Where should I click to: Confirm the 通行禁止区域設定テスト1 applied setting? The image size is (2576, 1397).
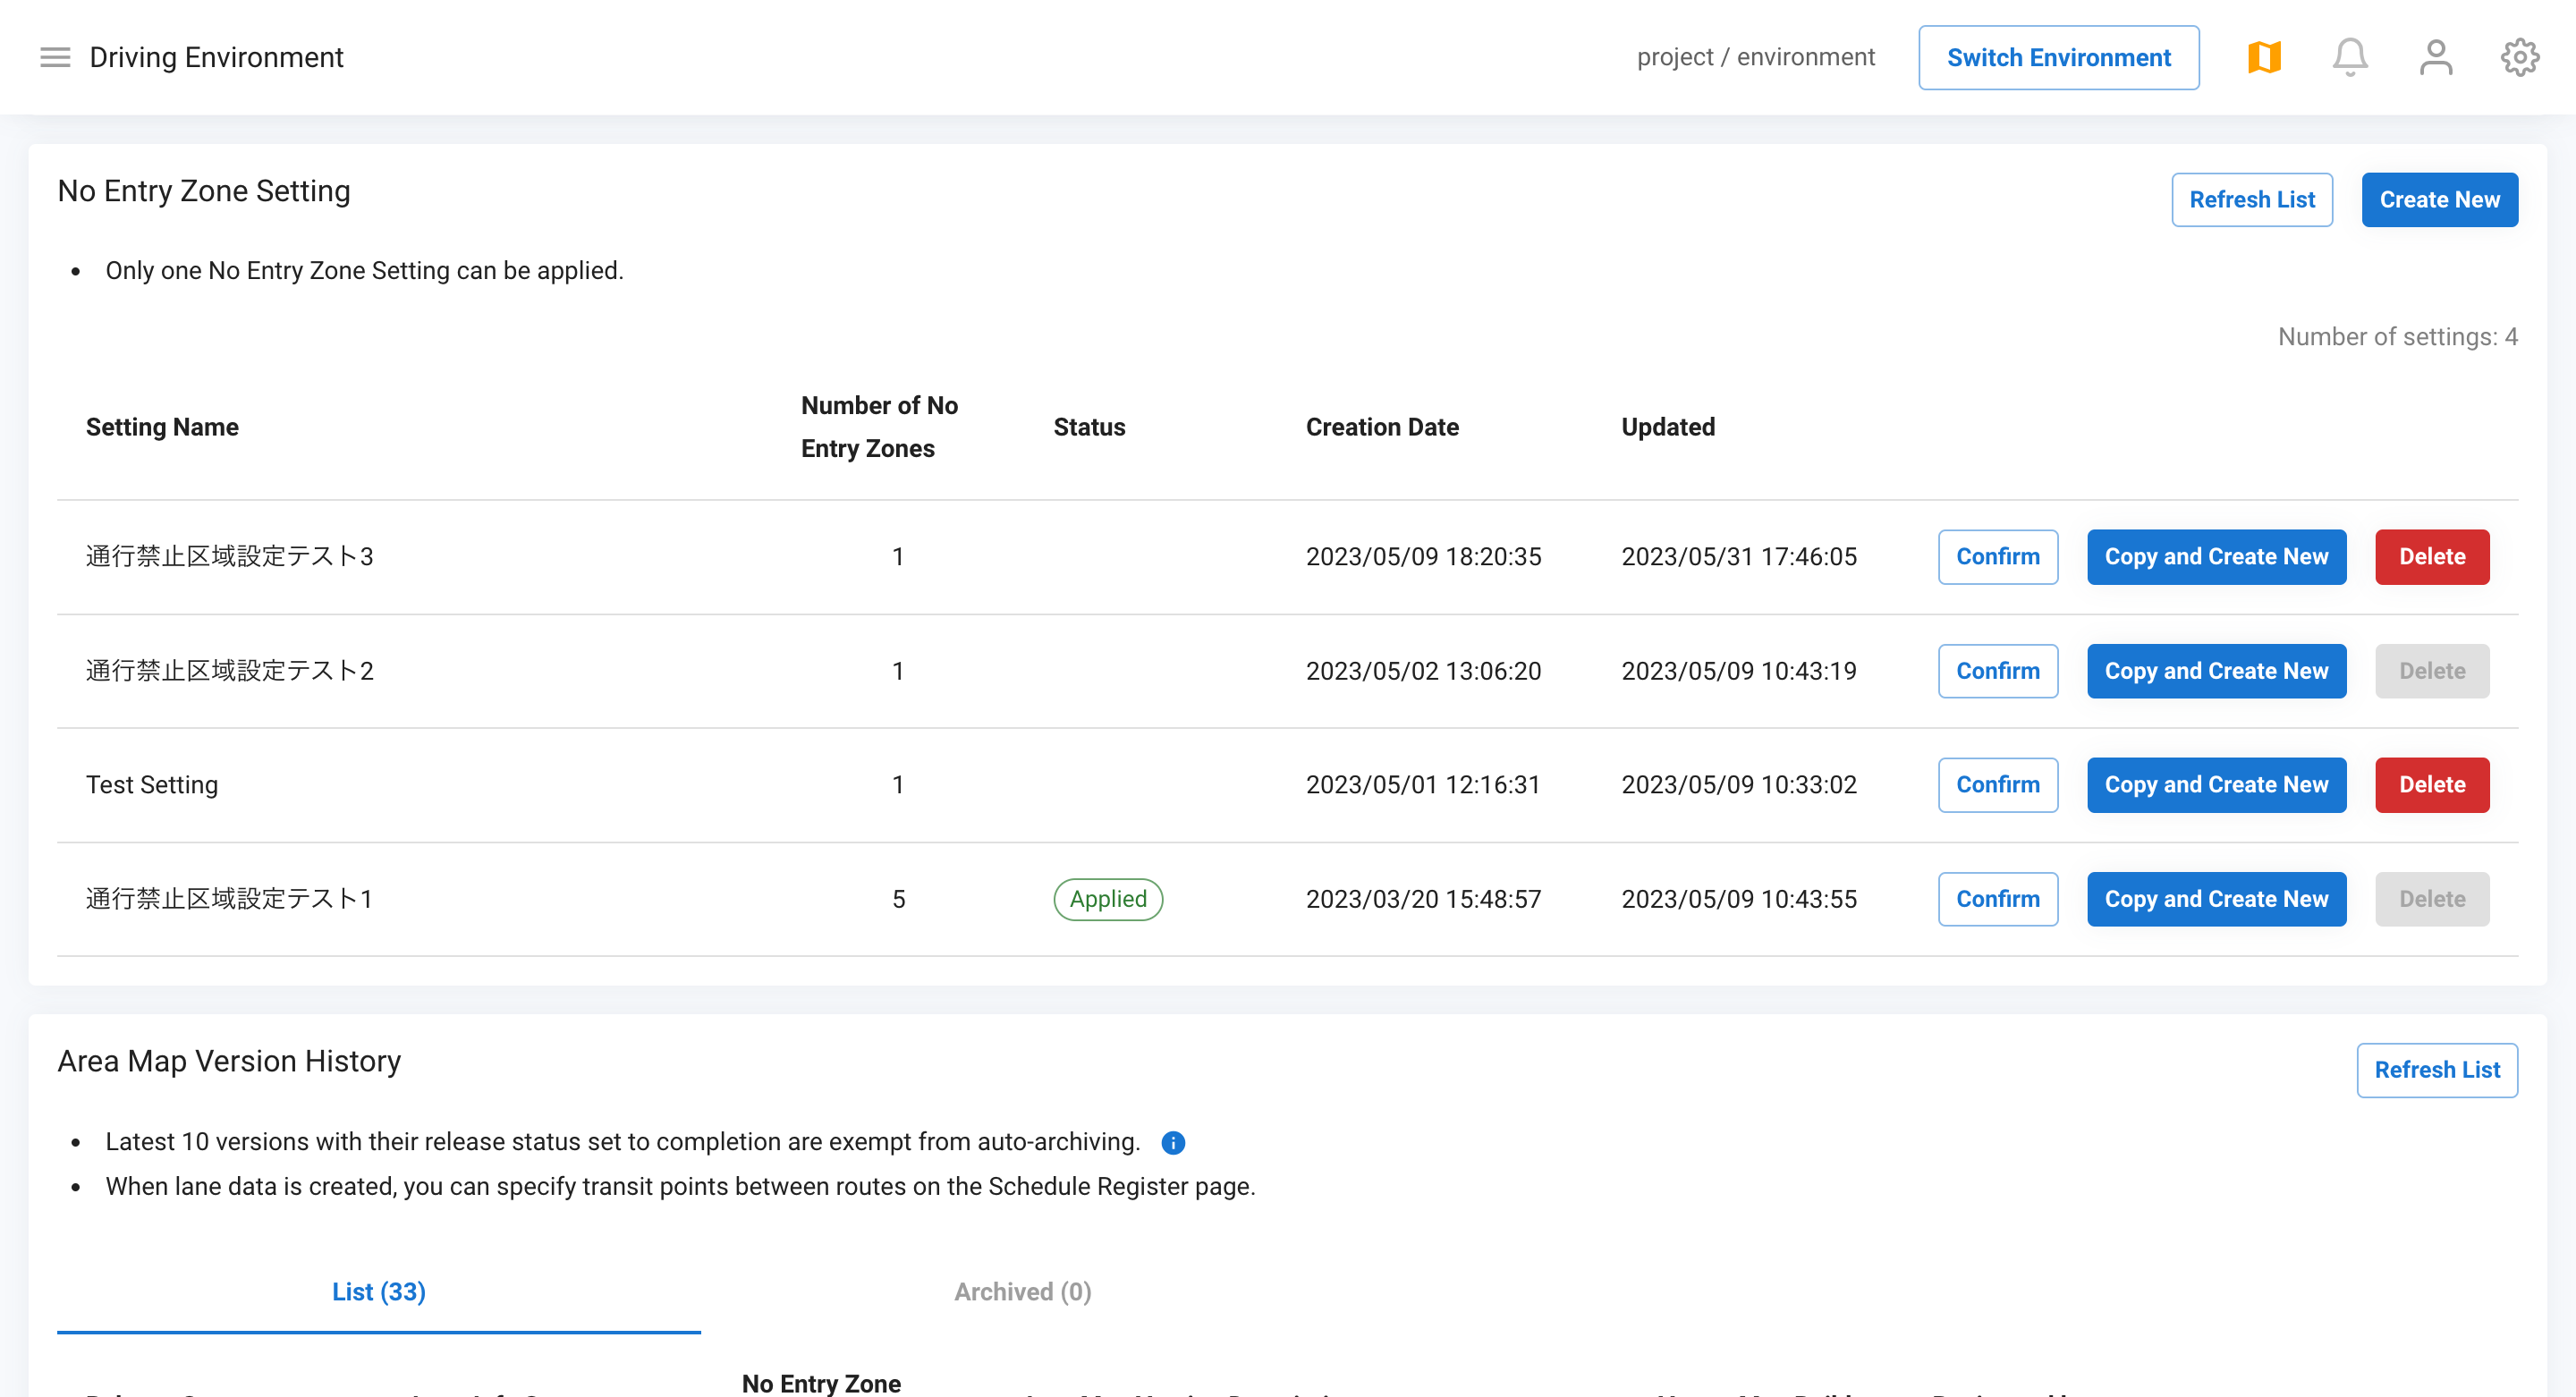[x=1997, y=898]
